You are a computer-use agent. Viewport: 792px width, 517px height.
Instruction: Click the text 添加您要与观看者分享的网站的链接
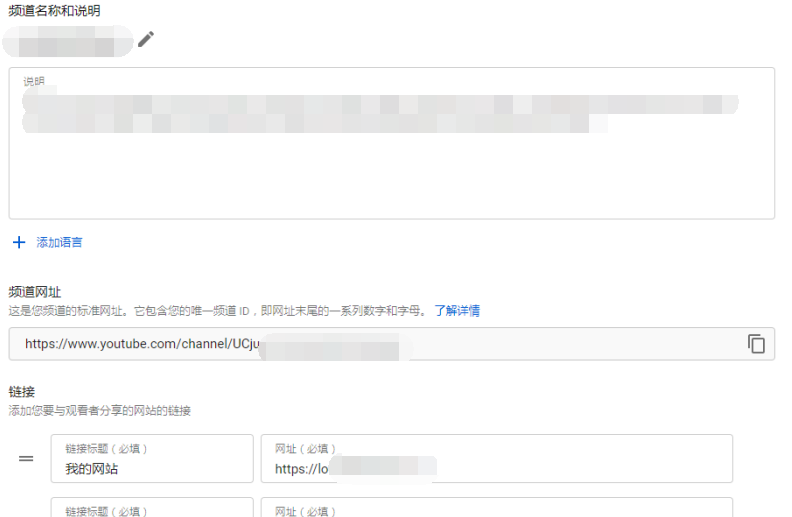click(x=100, y=410)
